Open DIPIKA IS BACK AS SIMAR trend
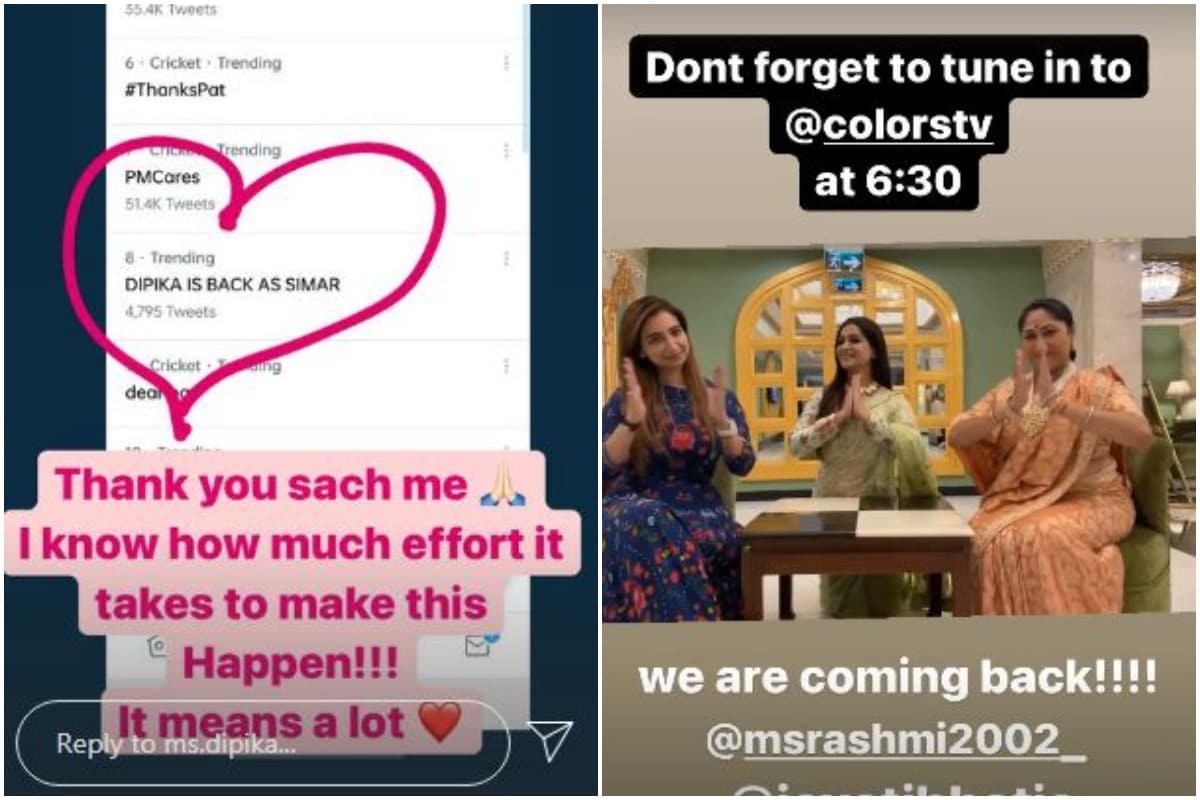Image resolution: width=1200 pixels, height=800 pixels. coord(232,284)
